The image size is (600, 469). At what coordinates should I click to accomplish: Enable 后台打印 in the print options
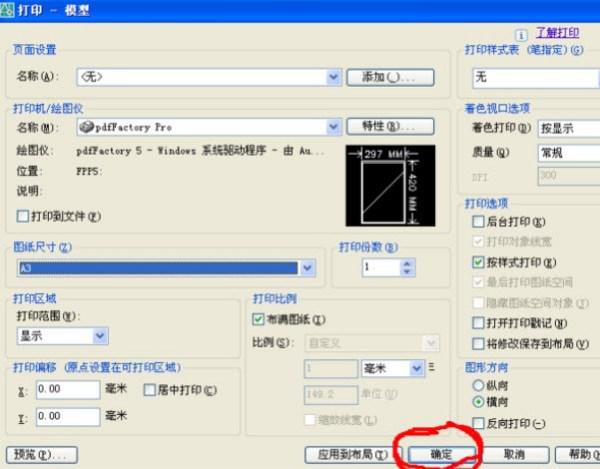click(477, 222)
